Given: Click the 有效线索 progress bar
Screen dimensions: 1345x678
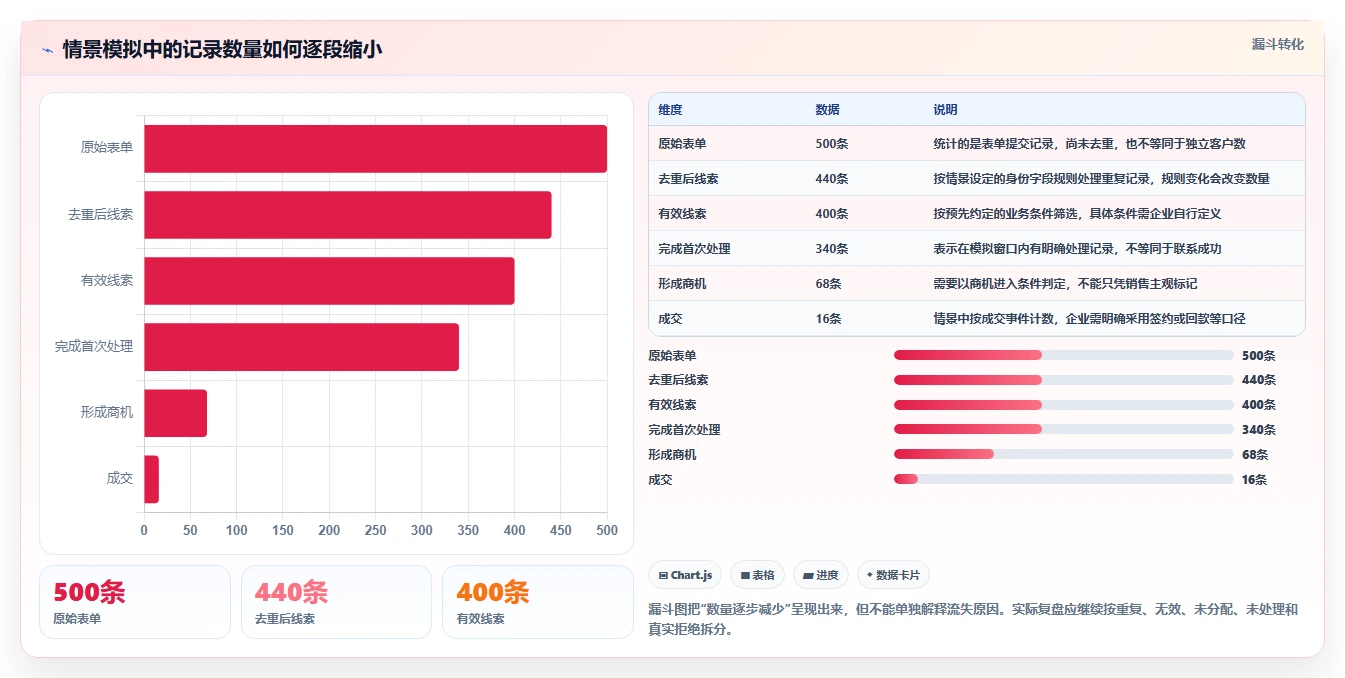Looking at the screenshot, I should pyautogui.click(x=1064, y=405).
